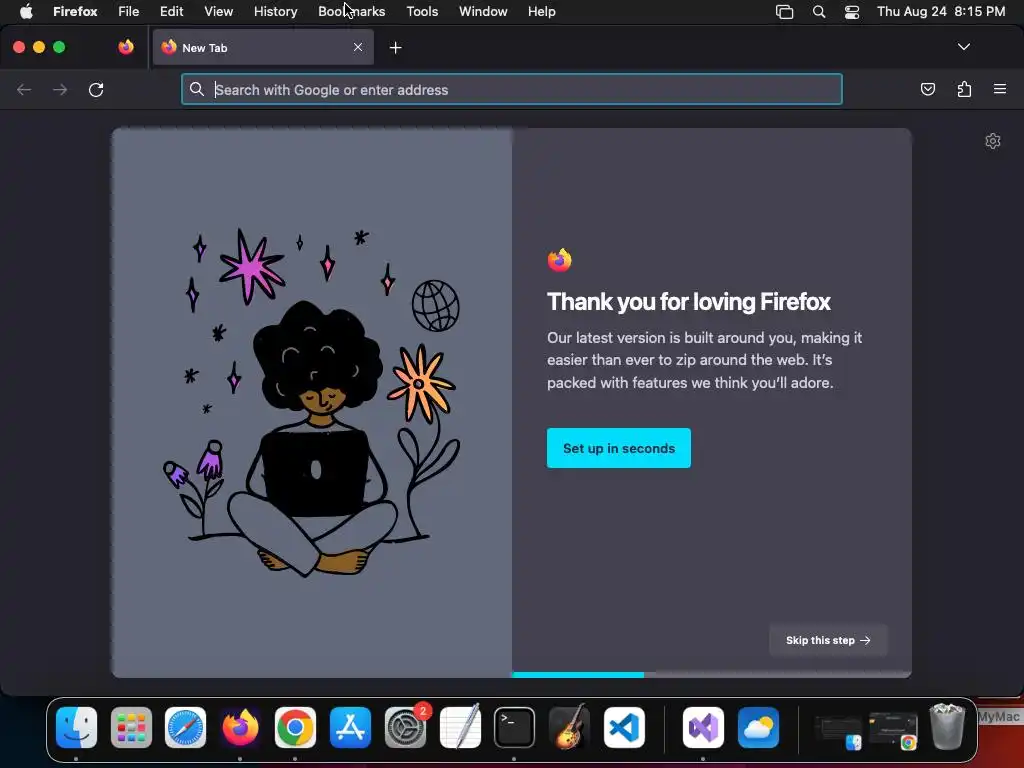Image resolution: width=1024 pixels, height=768 pixels.
Task: Open the Help menu
Action: coord(541,12)
